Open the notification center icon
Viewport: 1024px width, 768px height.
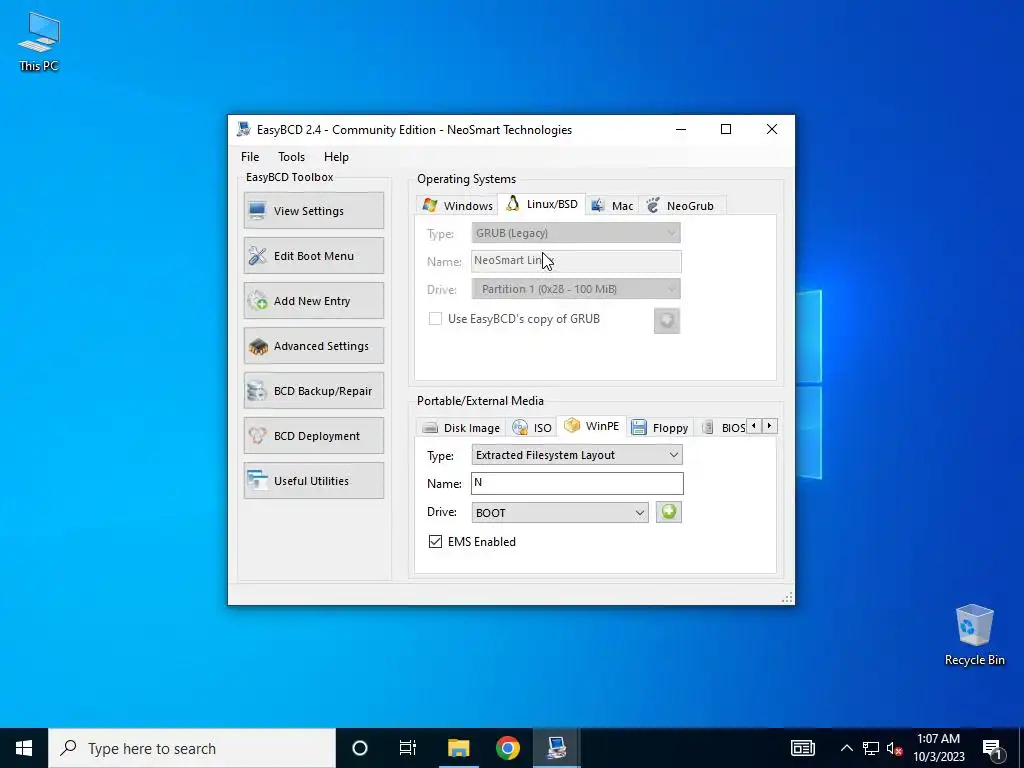pos(993,748)
